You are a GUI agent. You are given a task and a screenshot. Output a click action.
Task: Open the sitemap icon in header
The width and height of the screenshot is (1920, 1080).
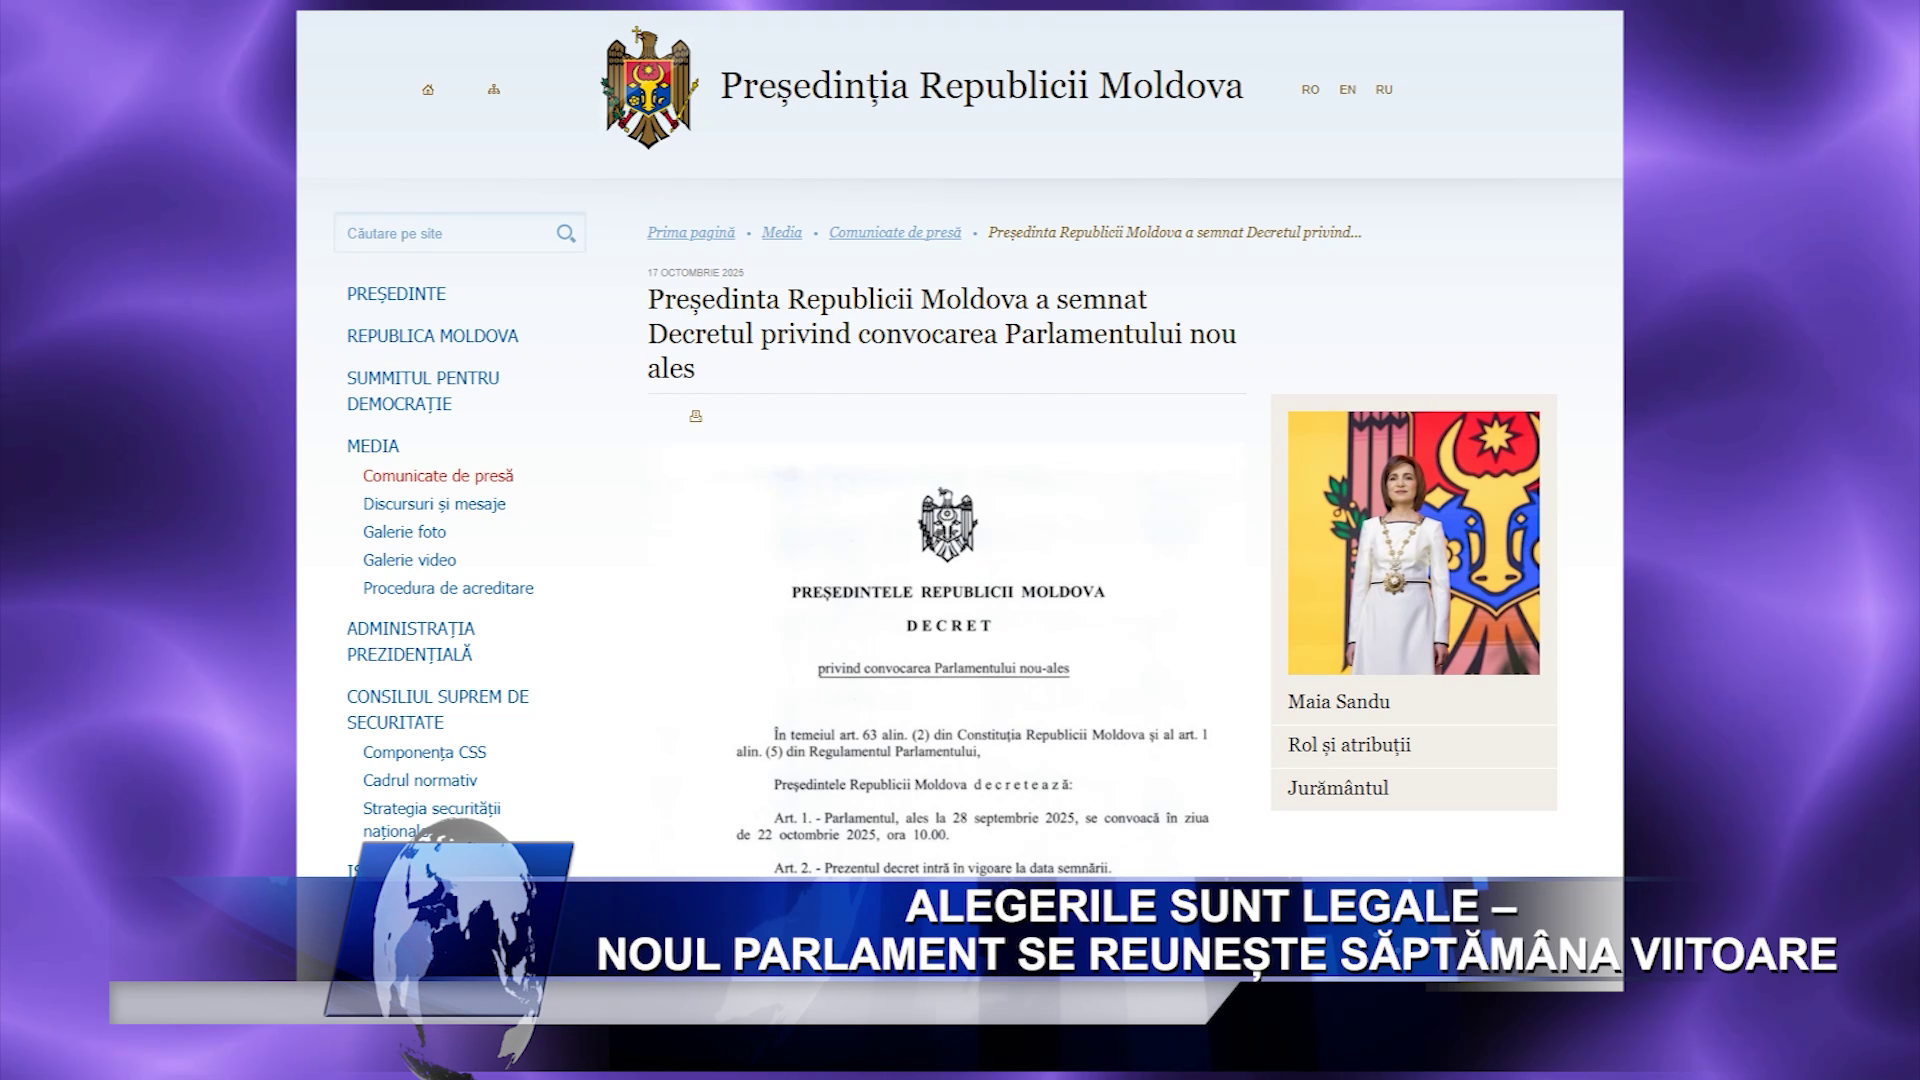pos(494,90)
